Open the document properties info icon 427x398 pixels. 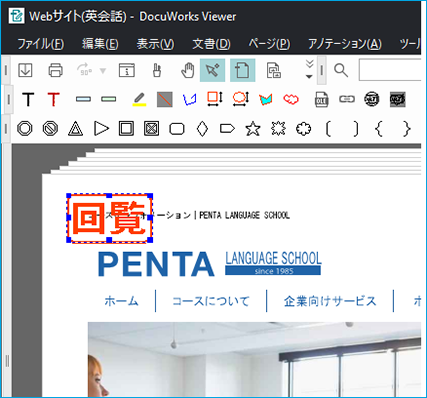[x=127, y=70]
